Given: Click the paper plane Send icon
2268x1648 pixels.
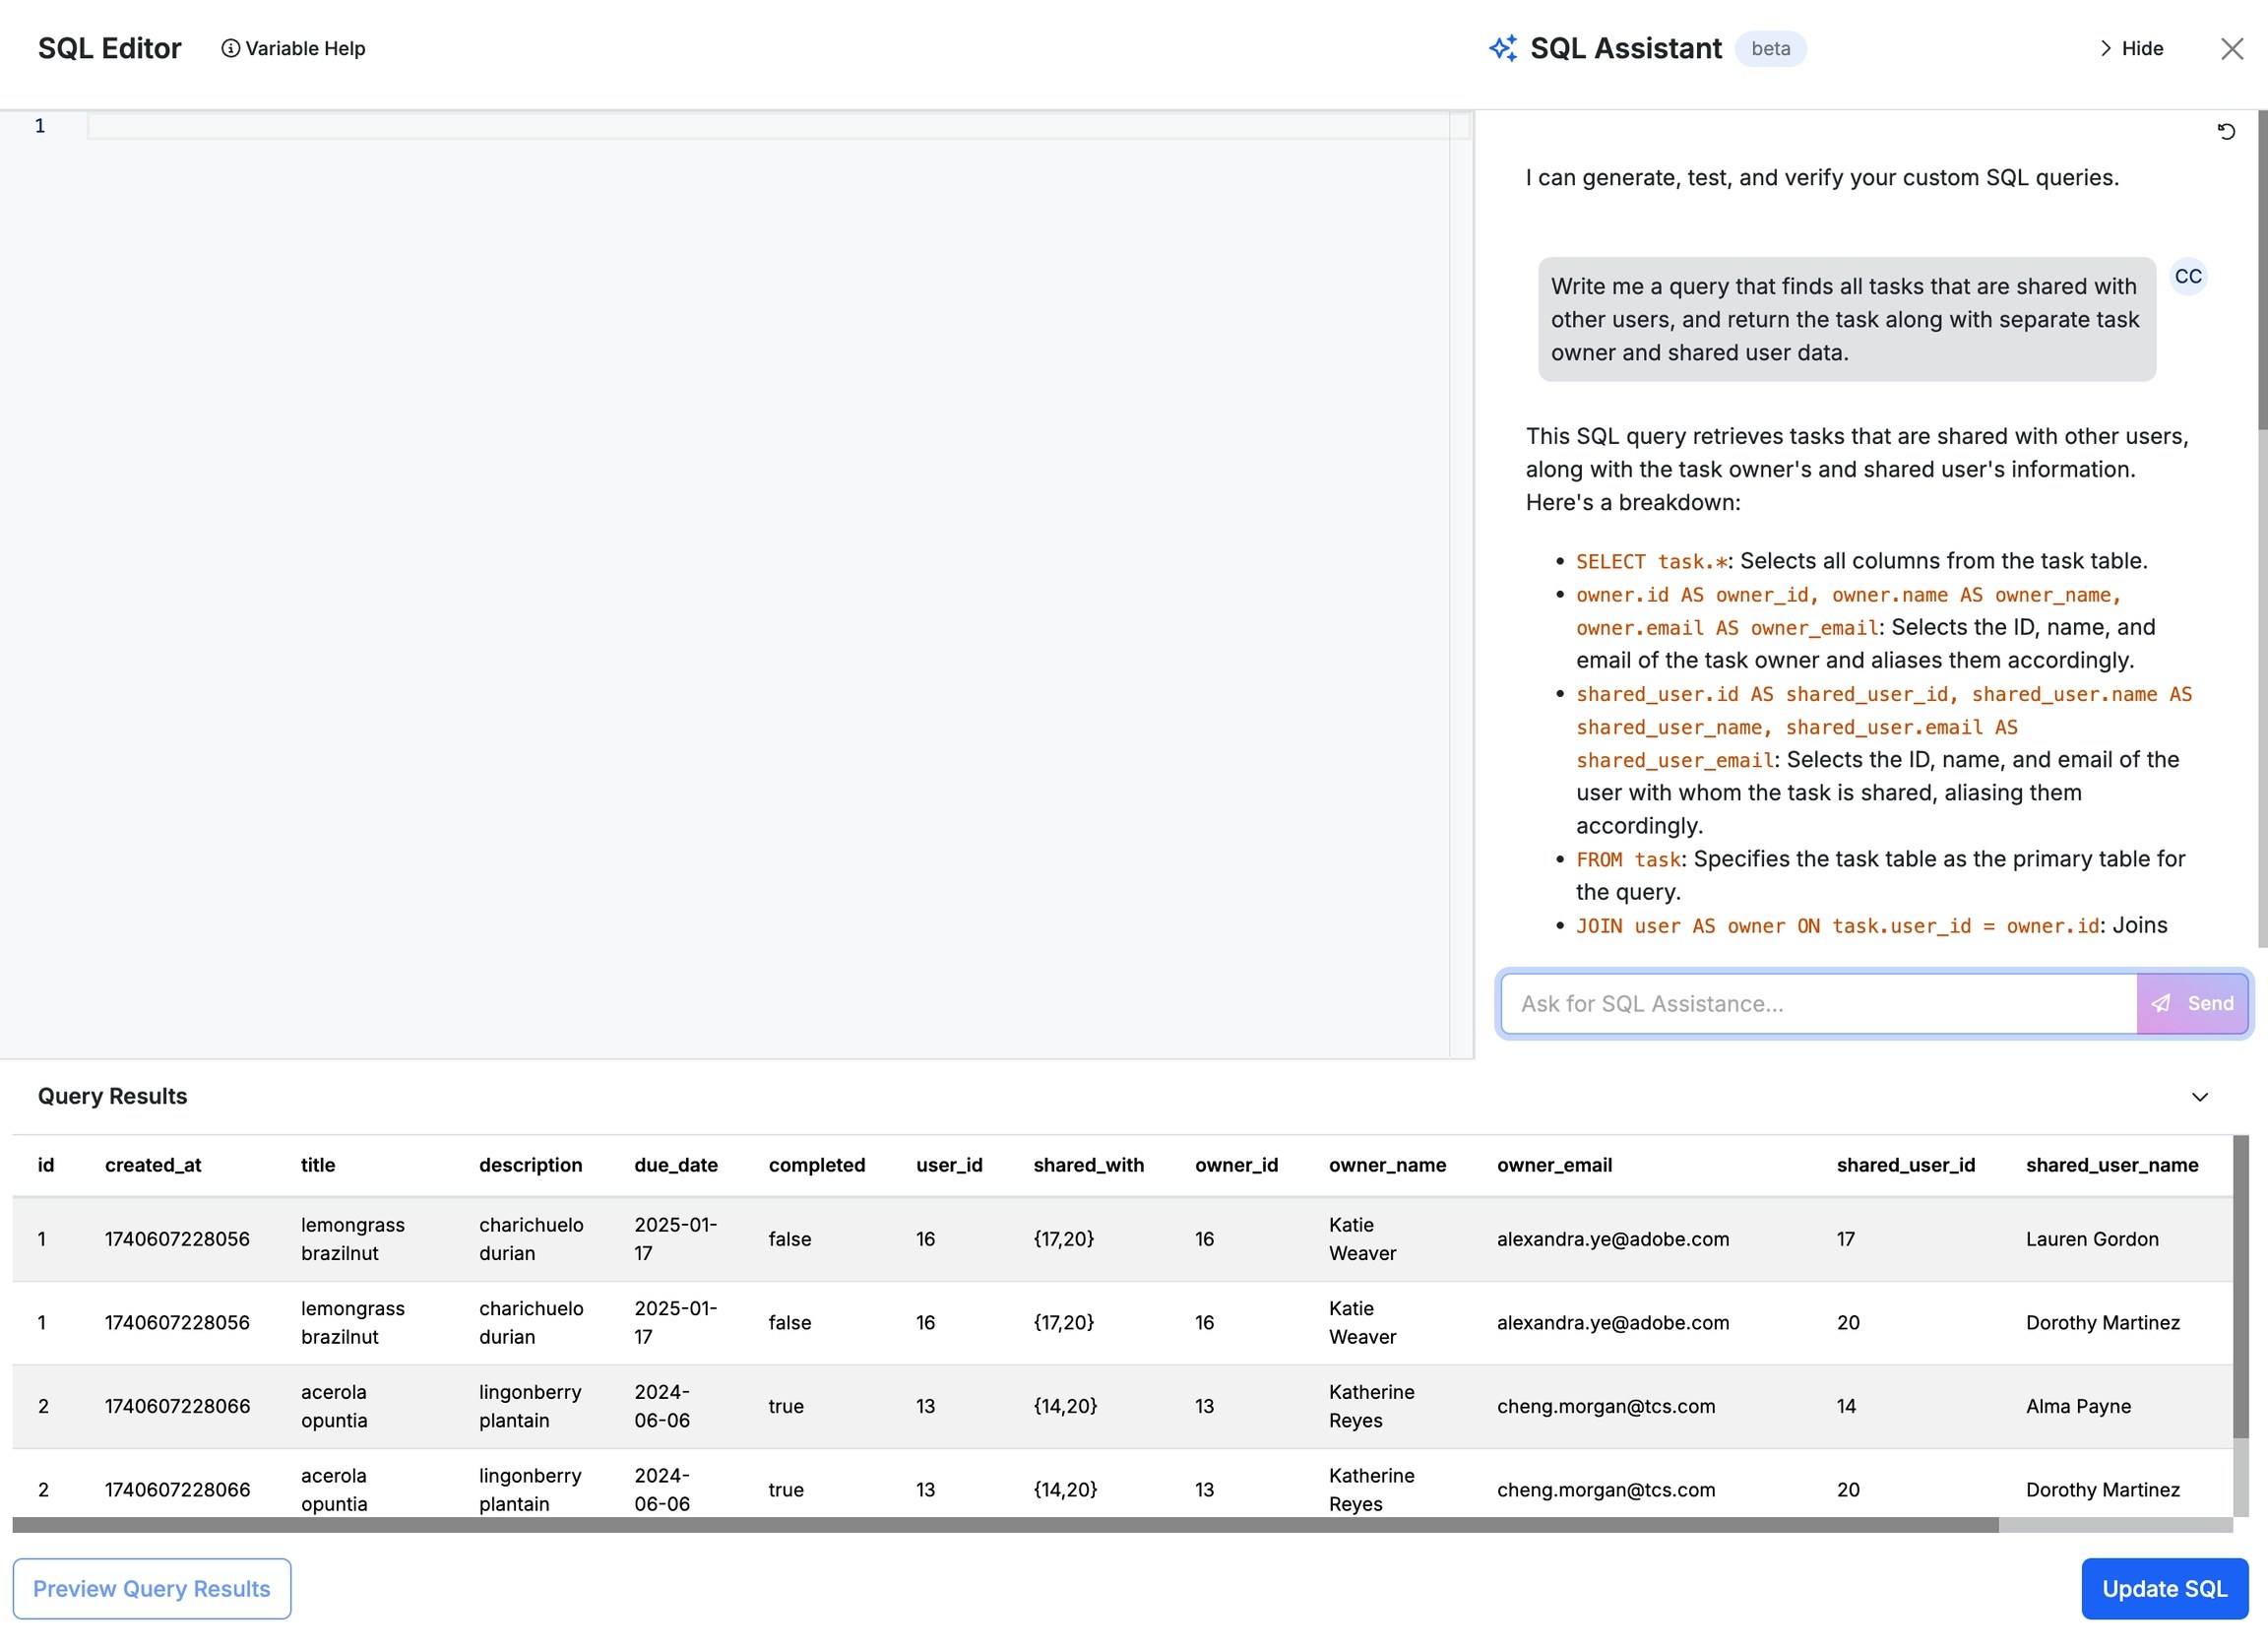Looking at the screenshot, I should pyautogui.click(x=2161, y=1003).
